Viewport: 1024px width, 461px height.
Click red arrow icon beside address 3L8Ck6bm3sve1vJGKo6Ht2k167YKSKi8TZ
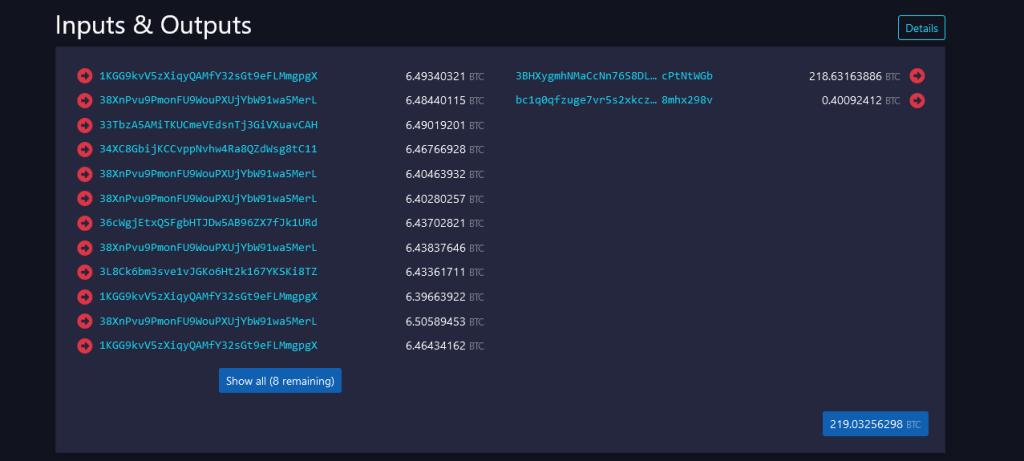(x=85, y=272)
